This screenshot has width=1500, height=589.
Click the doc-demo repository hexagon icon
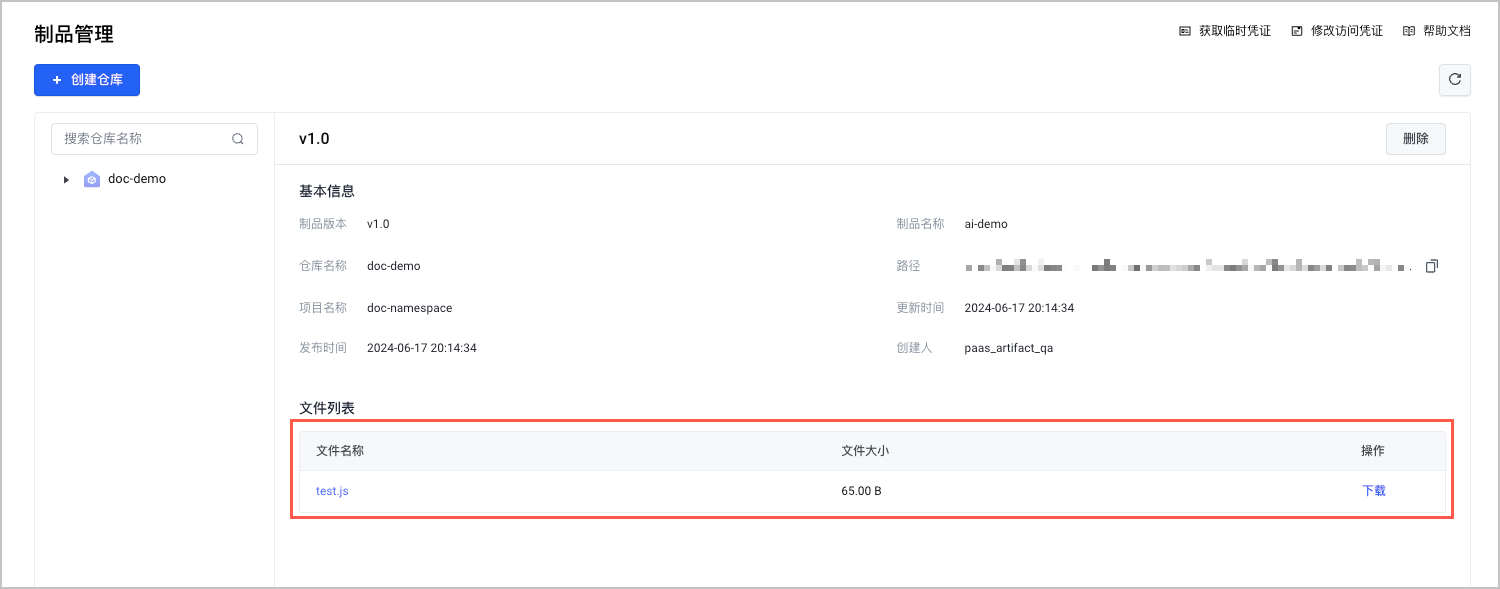[92, 180]
